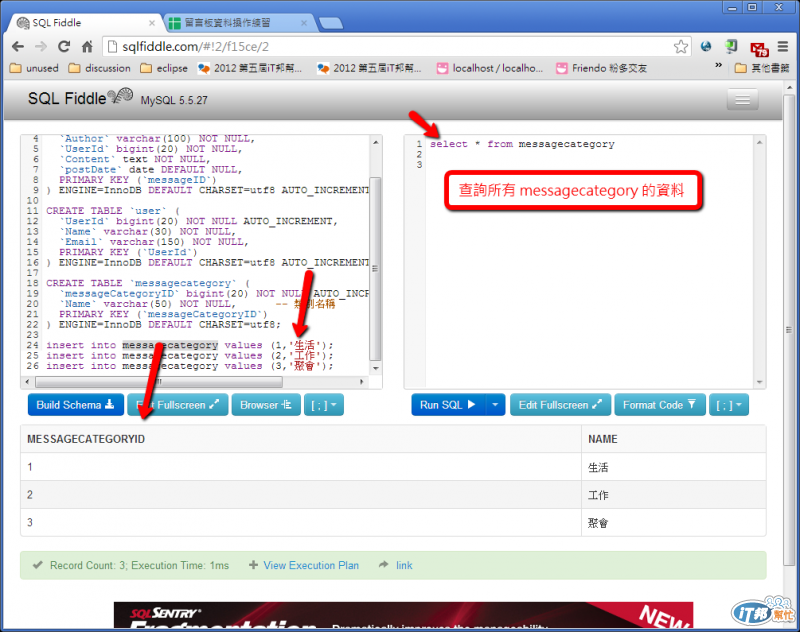Switch to the 留言板資料操作練習 tab
The image size is (800, 632).
pyautogui.click(x=235, y=23)
